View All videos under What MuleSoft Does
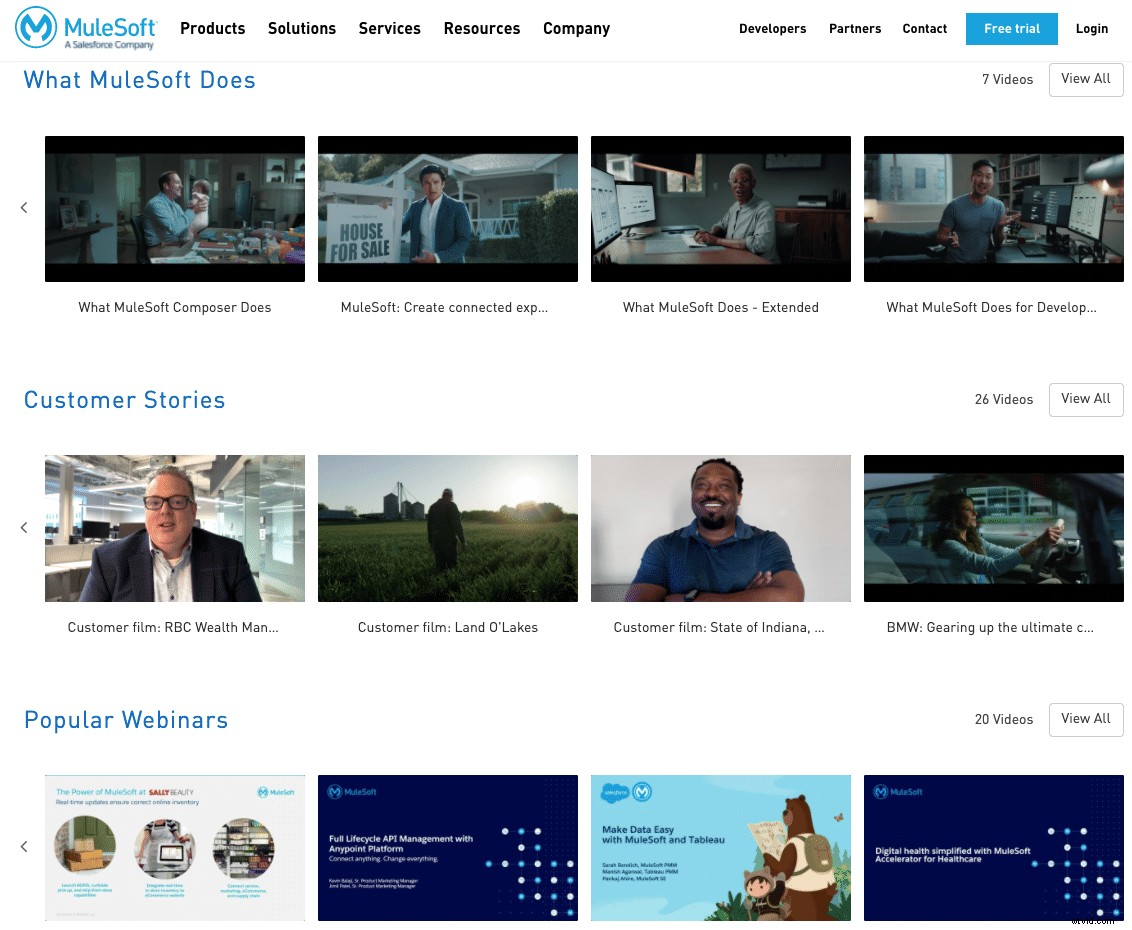This screenshot has width=1132, height=930. point(1086,79)
